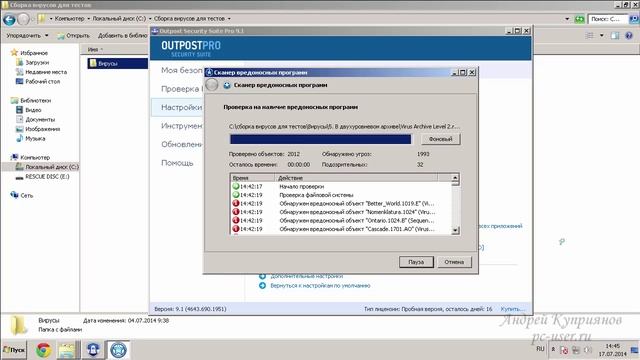This screenshot has height=360, width=640.
Task: Open Инструменты tab in Outpost window
Action: tap(182, 126)
